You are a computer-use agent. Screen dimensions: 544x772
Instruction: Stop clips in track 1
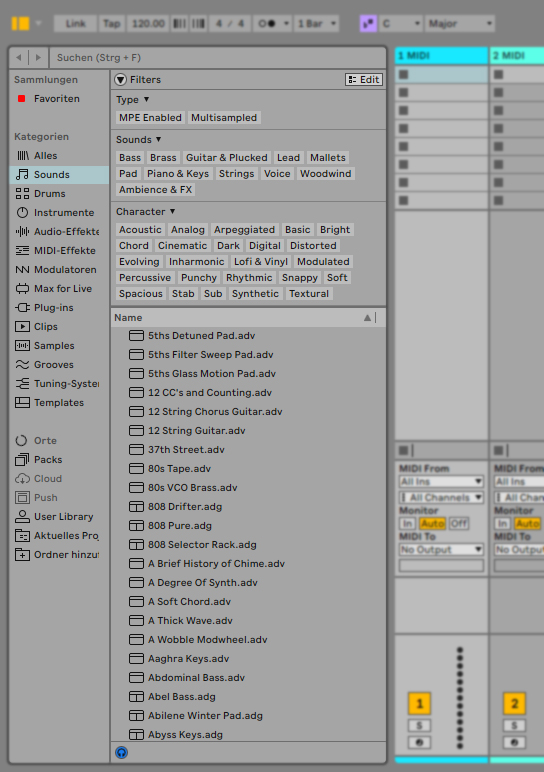[x=404, y=450]
